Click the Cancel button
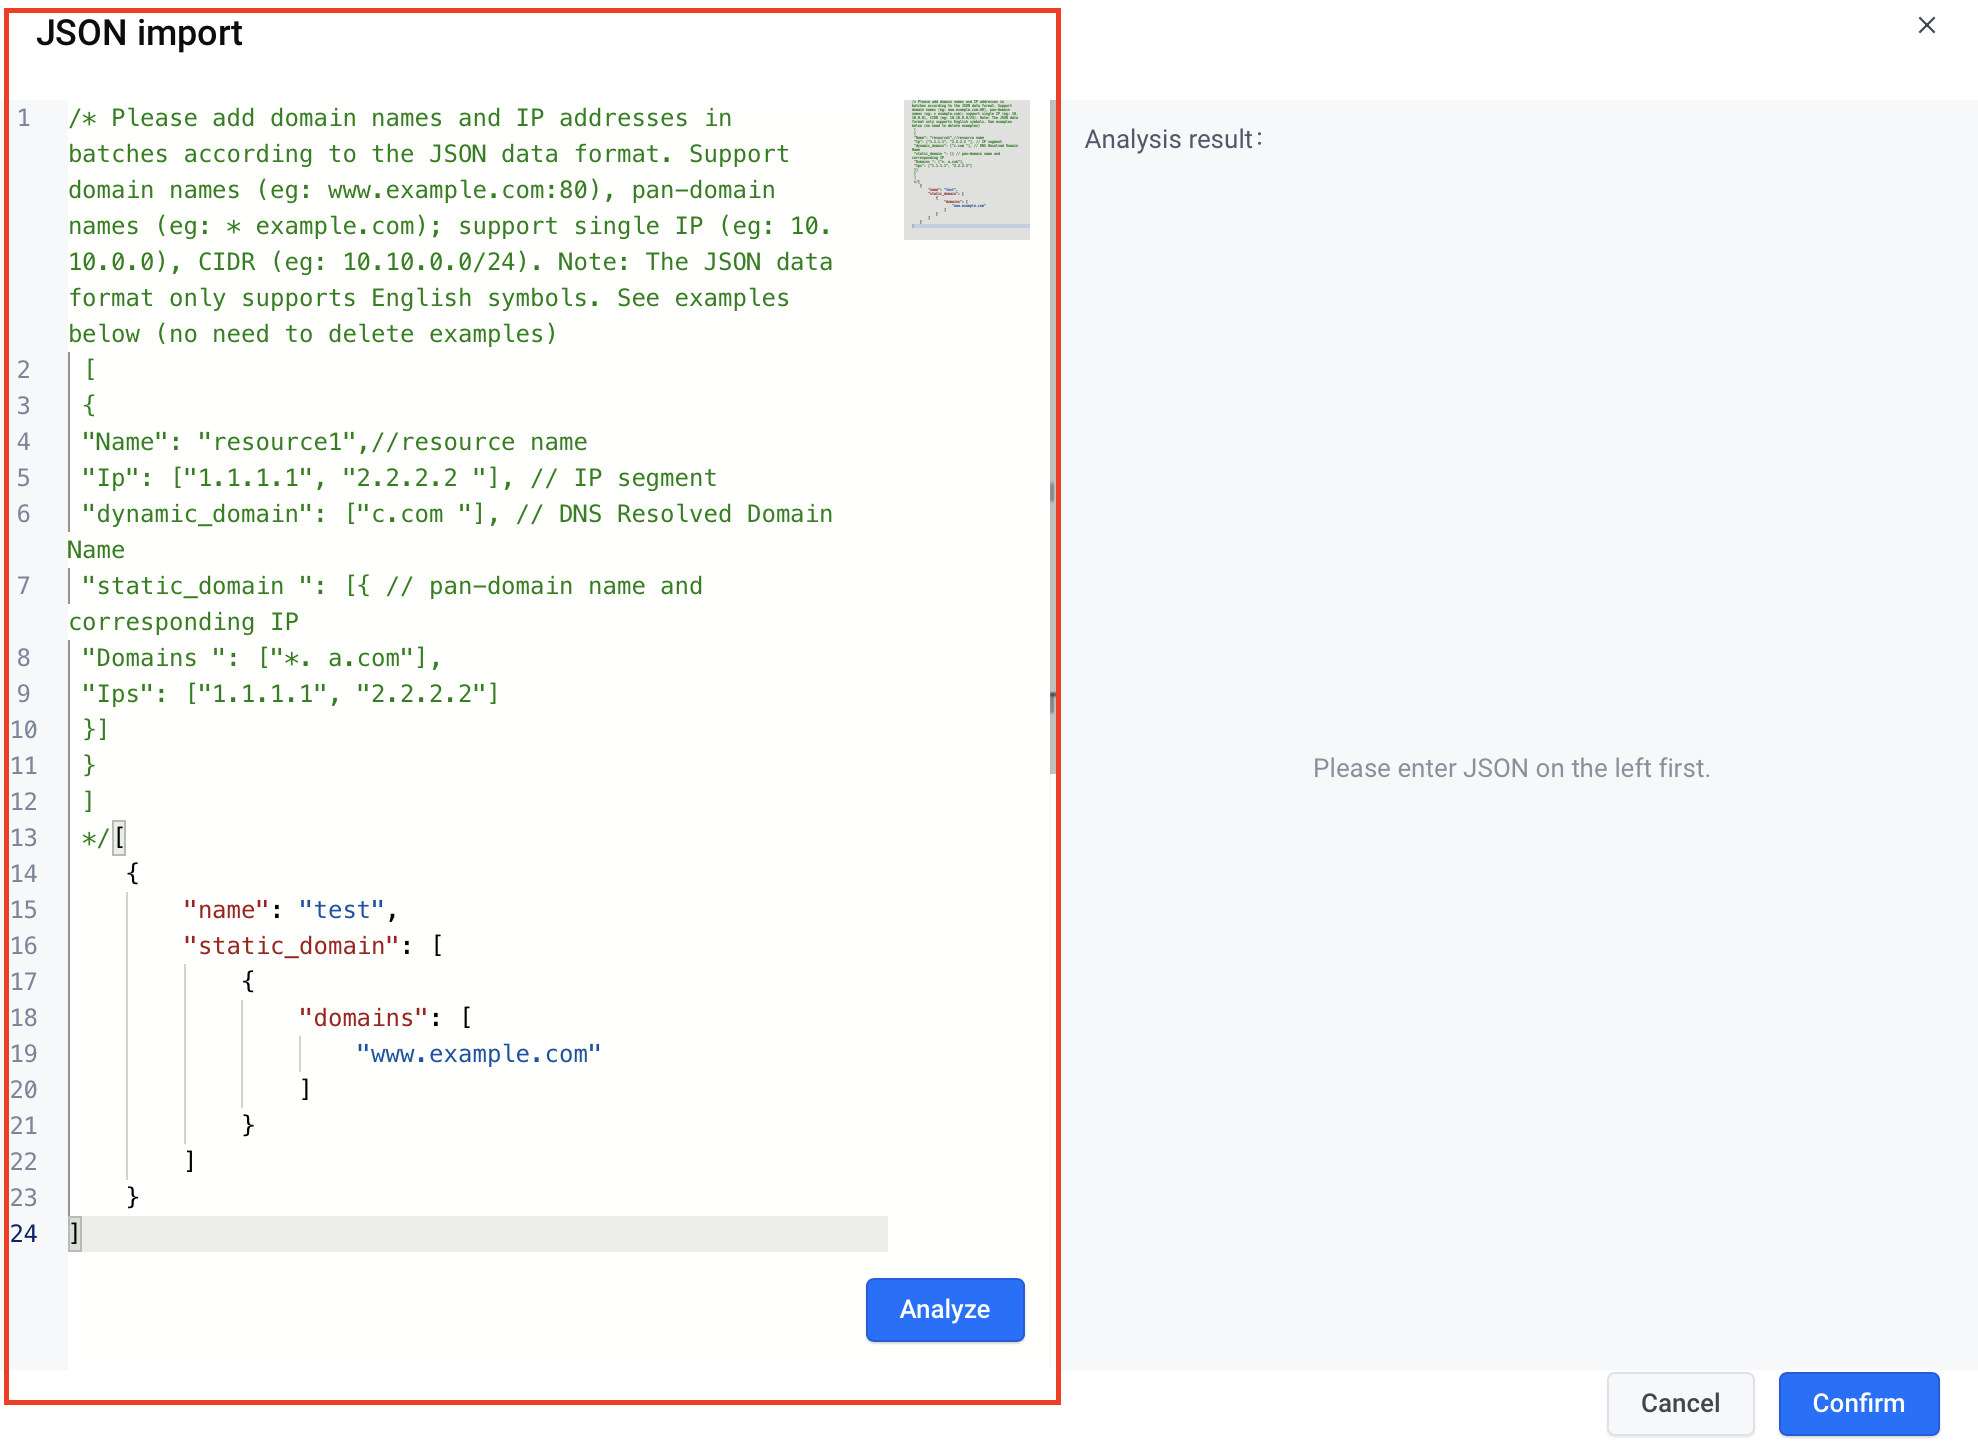This screenshot has width=1978, height=1456. pos(1680,1403)
